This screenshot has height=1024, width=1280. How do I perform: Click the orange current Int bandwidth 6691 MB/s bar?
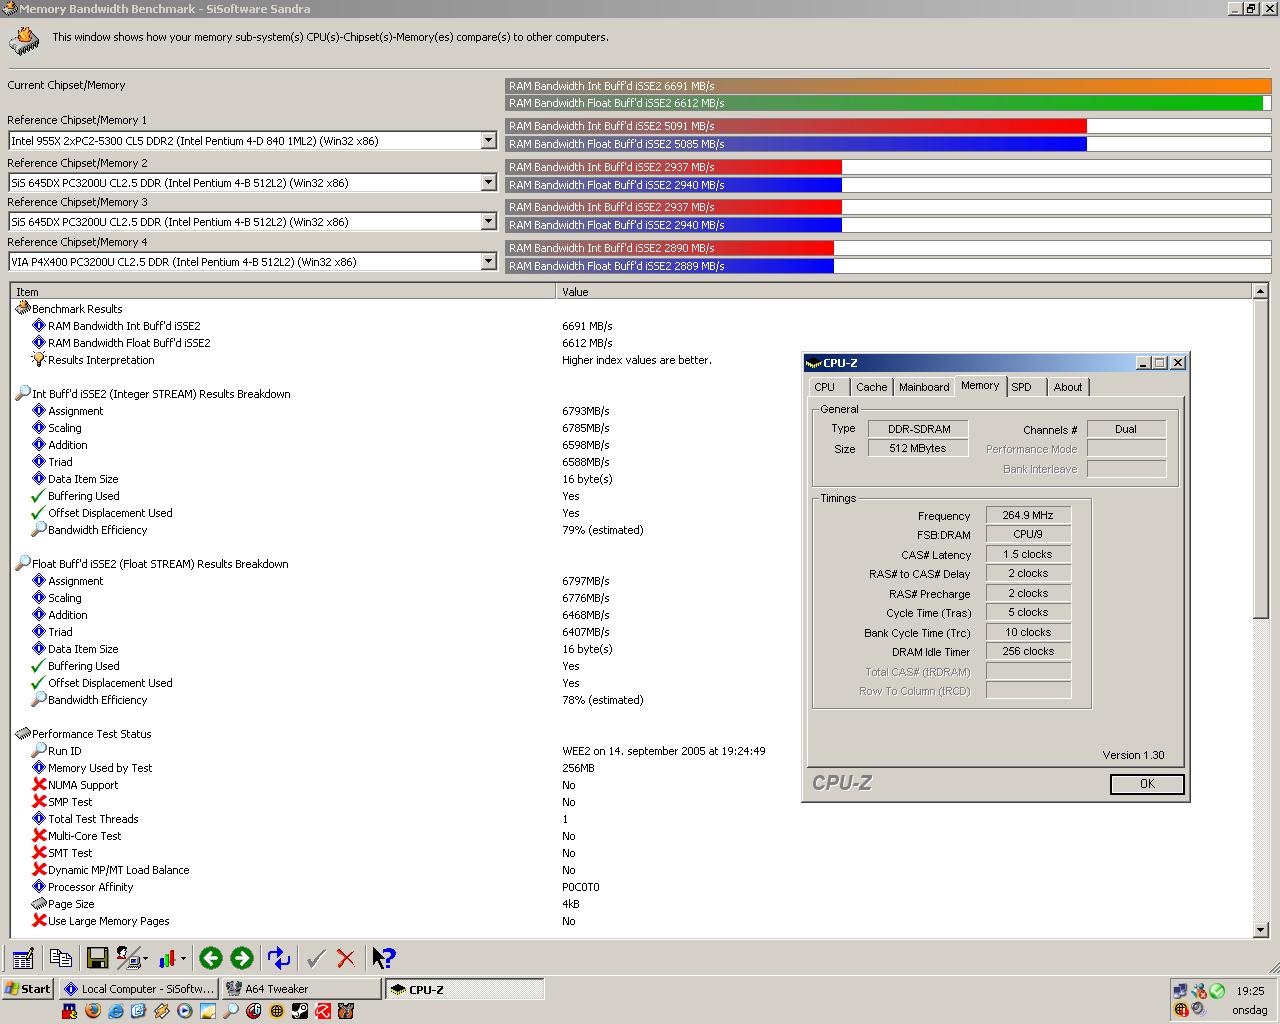tap(889, 86)
